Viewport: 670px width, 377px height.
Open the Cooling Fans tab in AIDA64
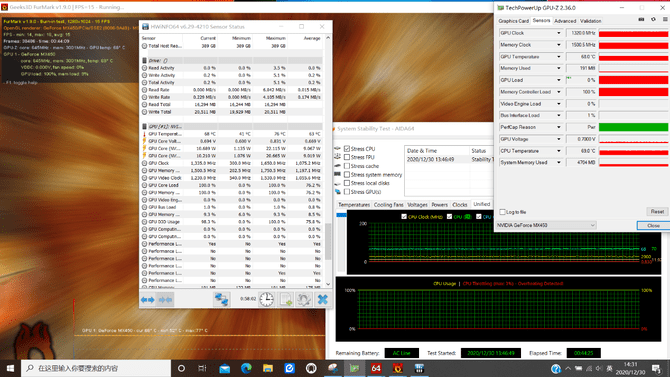pos(388,205)
